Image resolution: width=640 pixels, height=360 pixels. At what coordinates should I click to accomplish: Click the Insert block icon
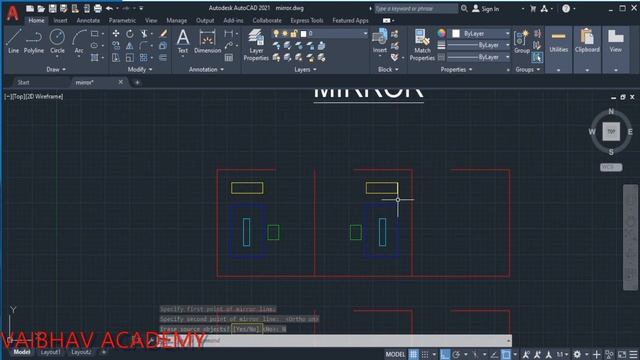(380, 41)
